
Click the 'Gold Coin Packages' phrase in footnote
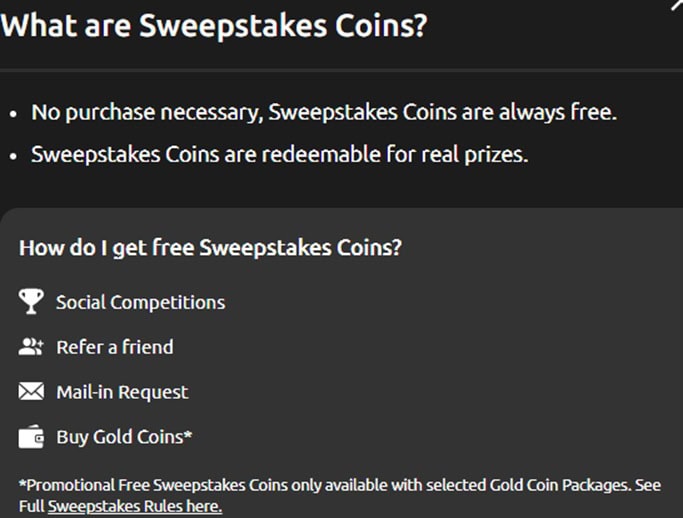560,485
